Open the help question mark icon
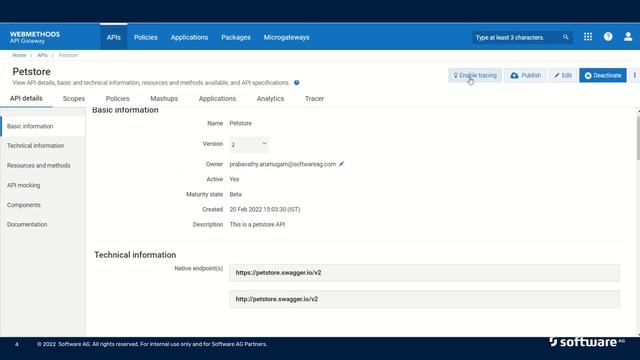The width and height of the screenshot is (640, 360). coord(608,37)
